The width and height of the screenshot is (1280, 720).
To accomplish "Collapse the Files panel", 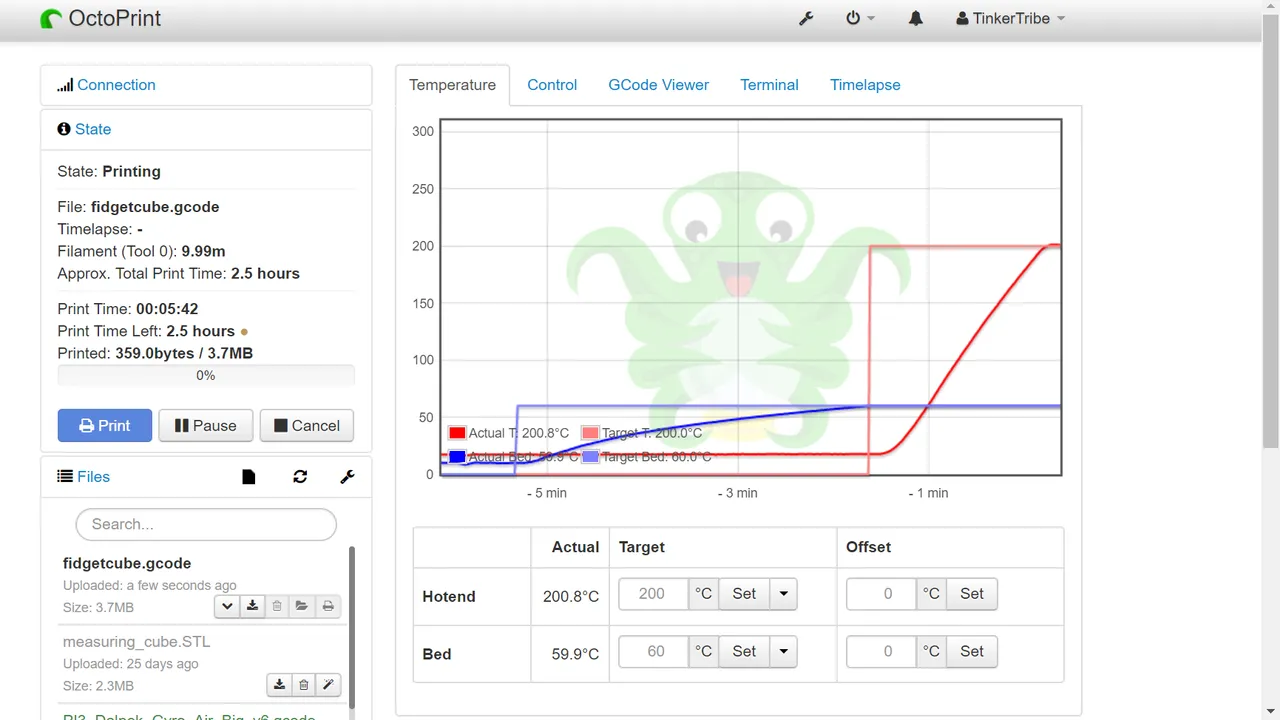I will [x=93, y=477].
